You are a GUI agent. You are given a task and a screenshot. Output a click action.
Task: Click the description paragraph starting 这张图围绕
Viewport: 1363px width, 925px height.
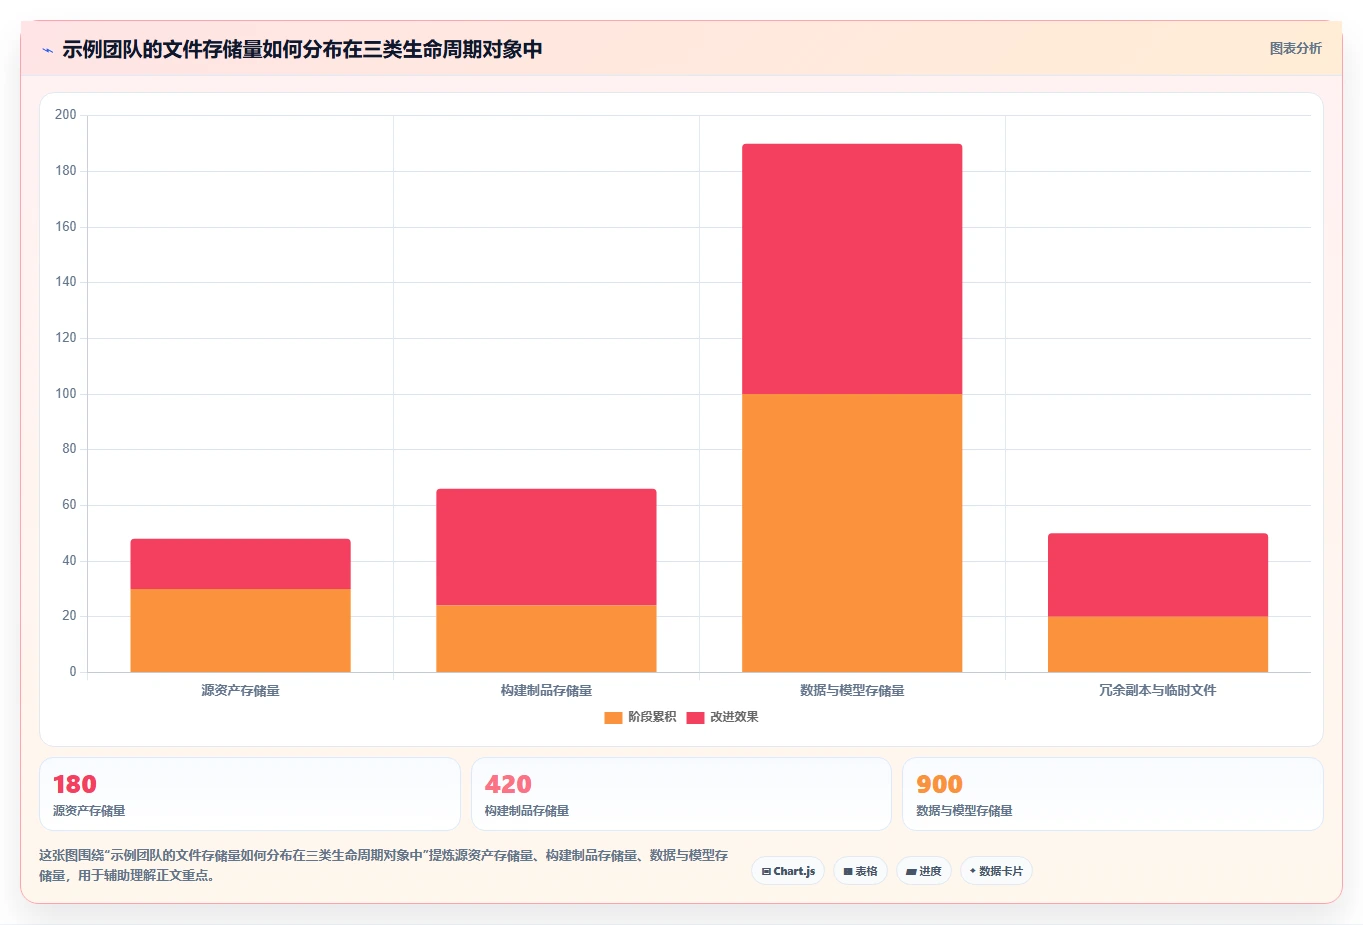[x=383, y=865]
